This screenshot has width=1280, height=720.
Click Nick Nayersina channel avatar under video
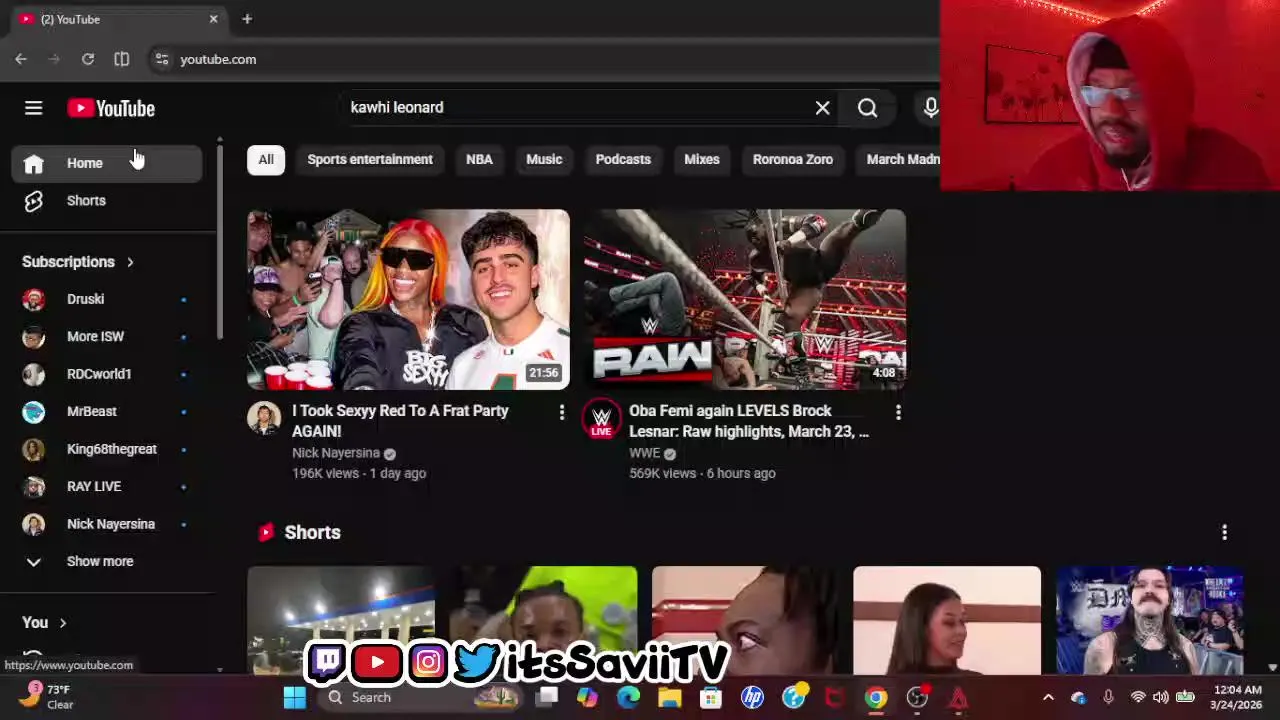264,418
